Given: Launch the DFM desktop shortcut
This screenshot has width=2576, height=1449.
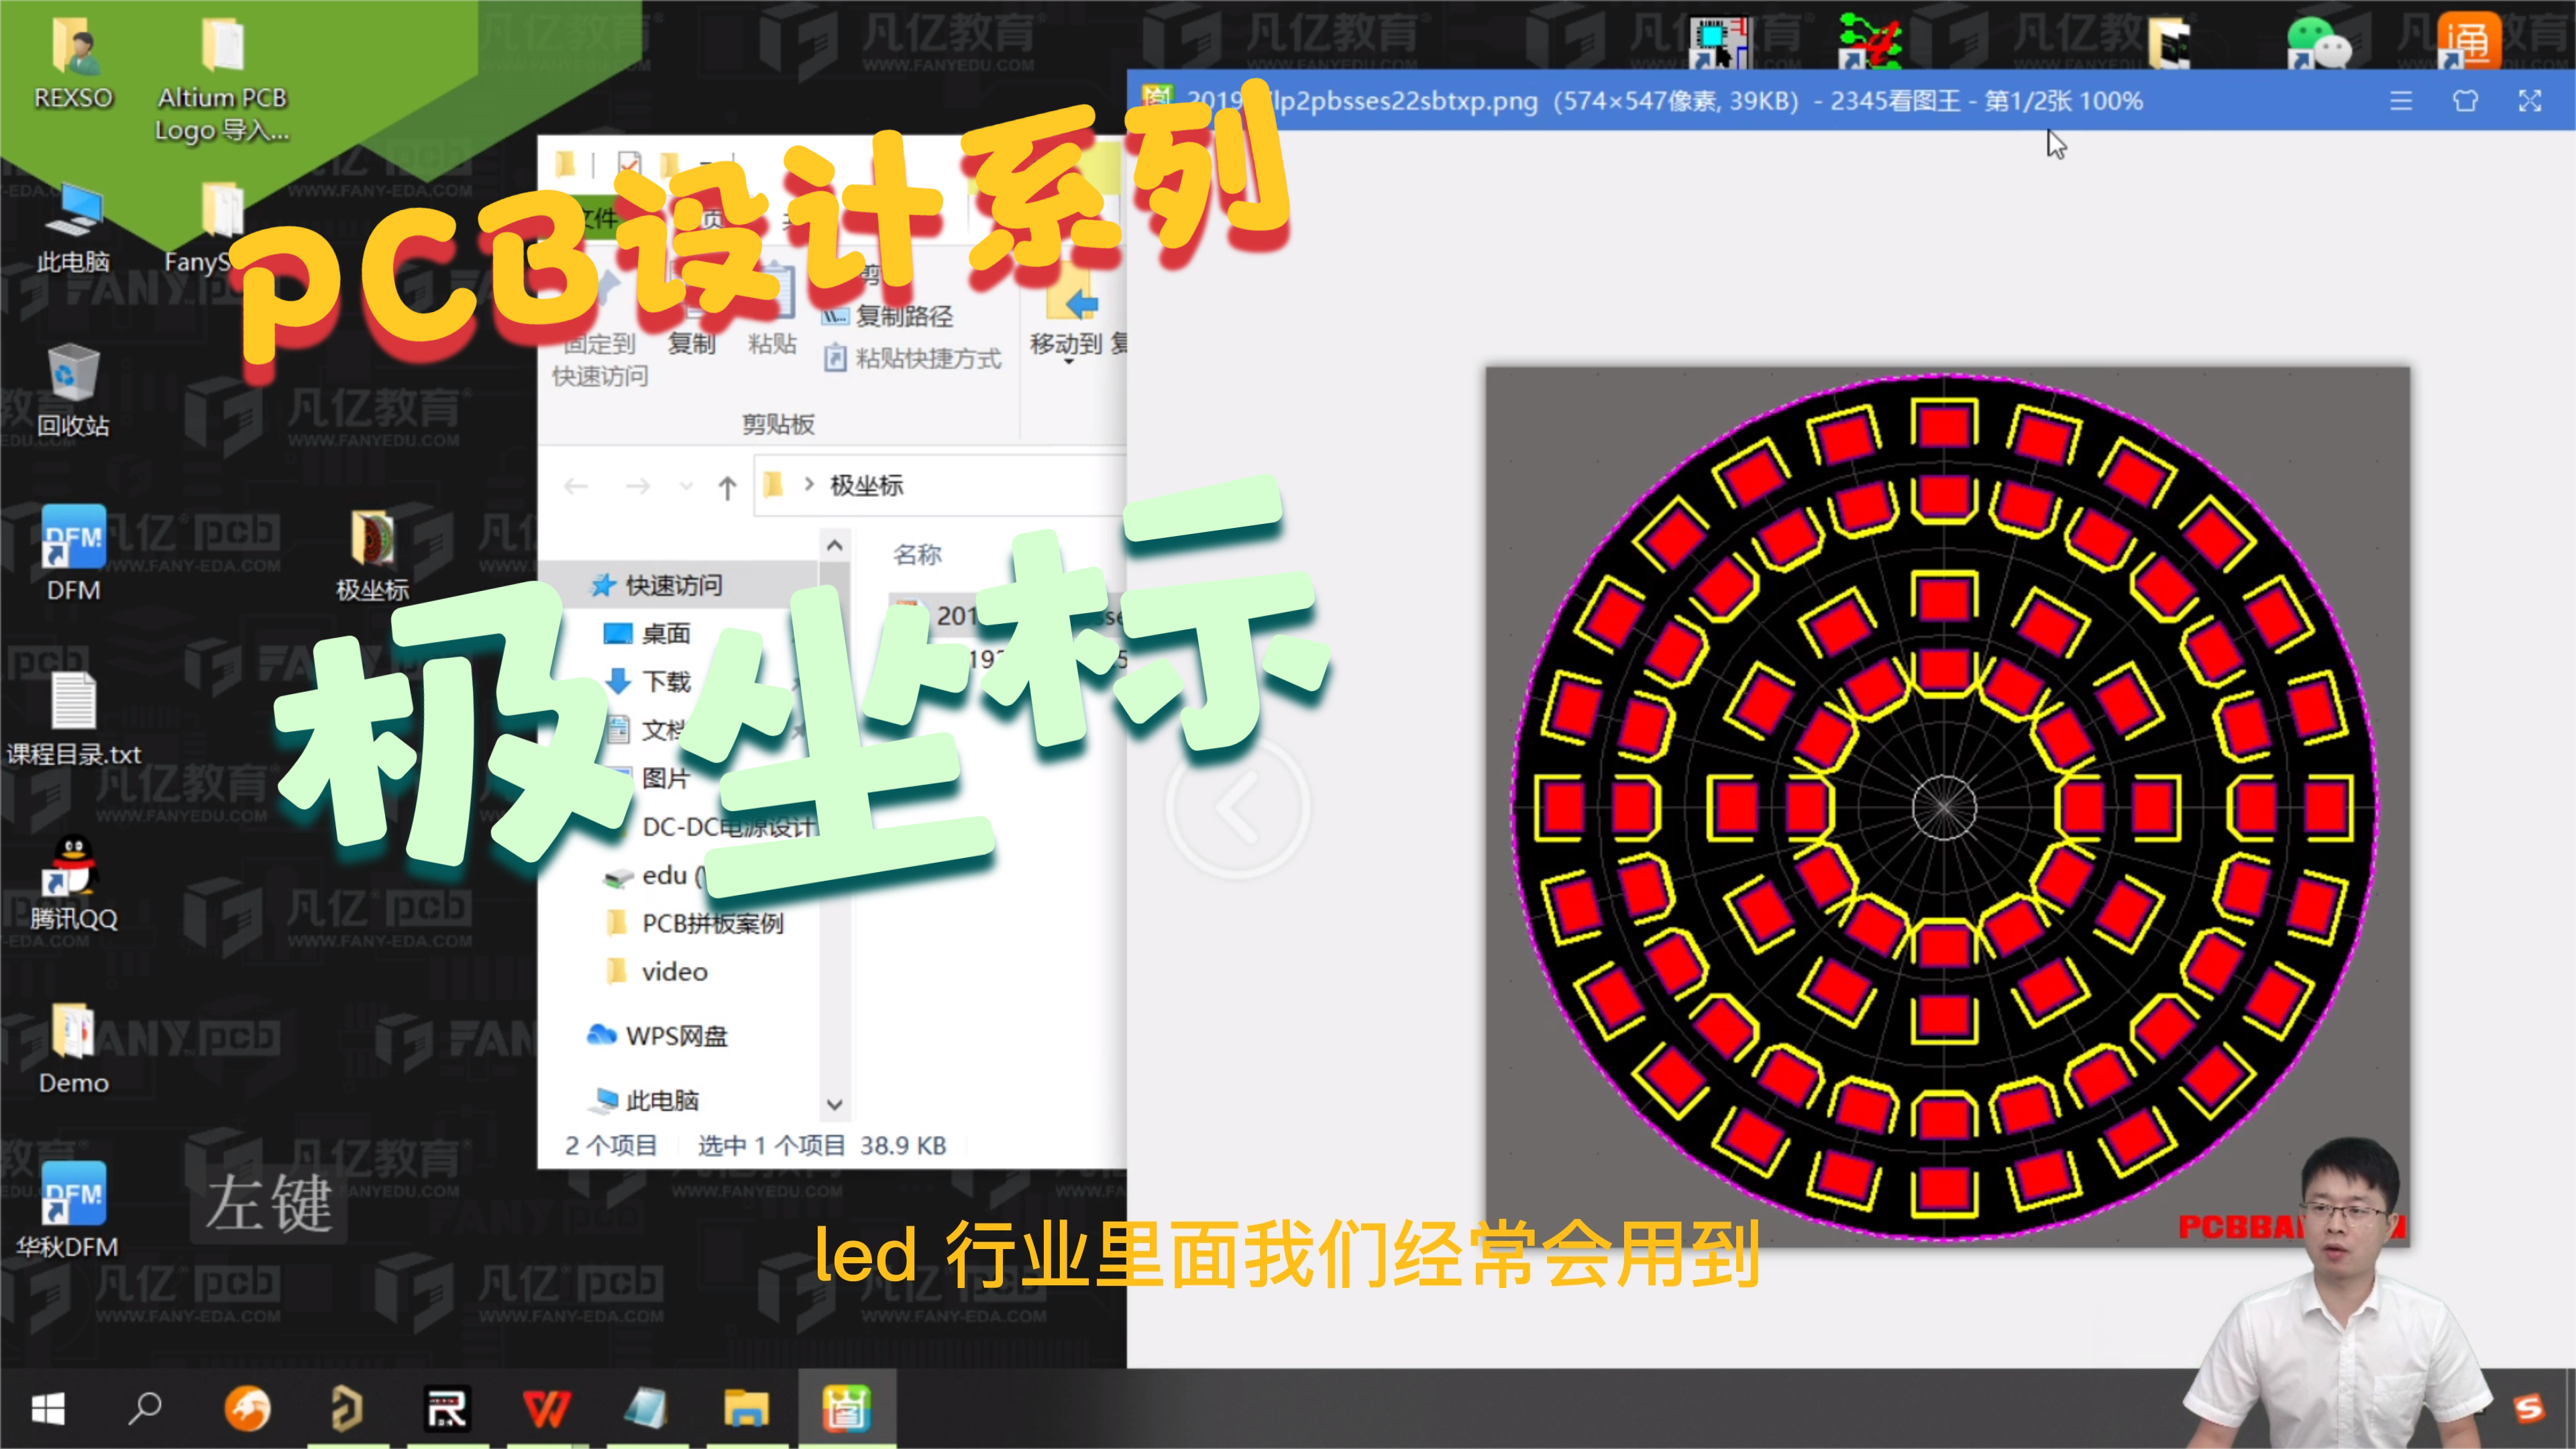Looking at the screenshot, I should tap(73, 553).
